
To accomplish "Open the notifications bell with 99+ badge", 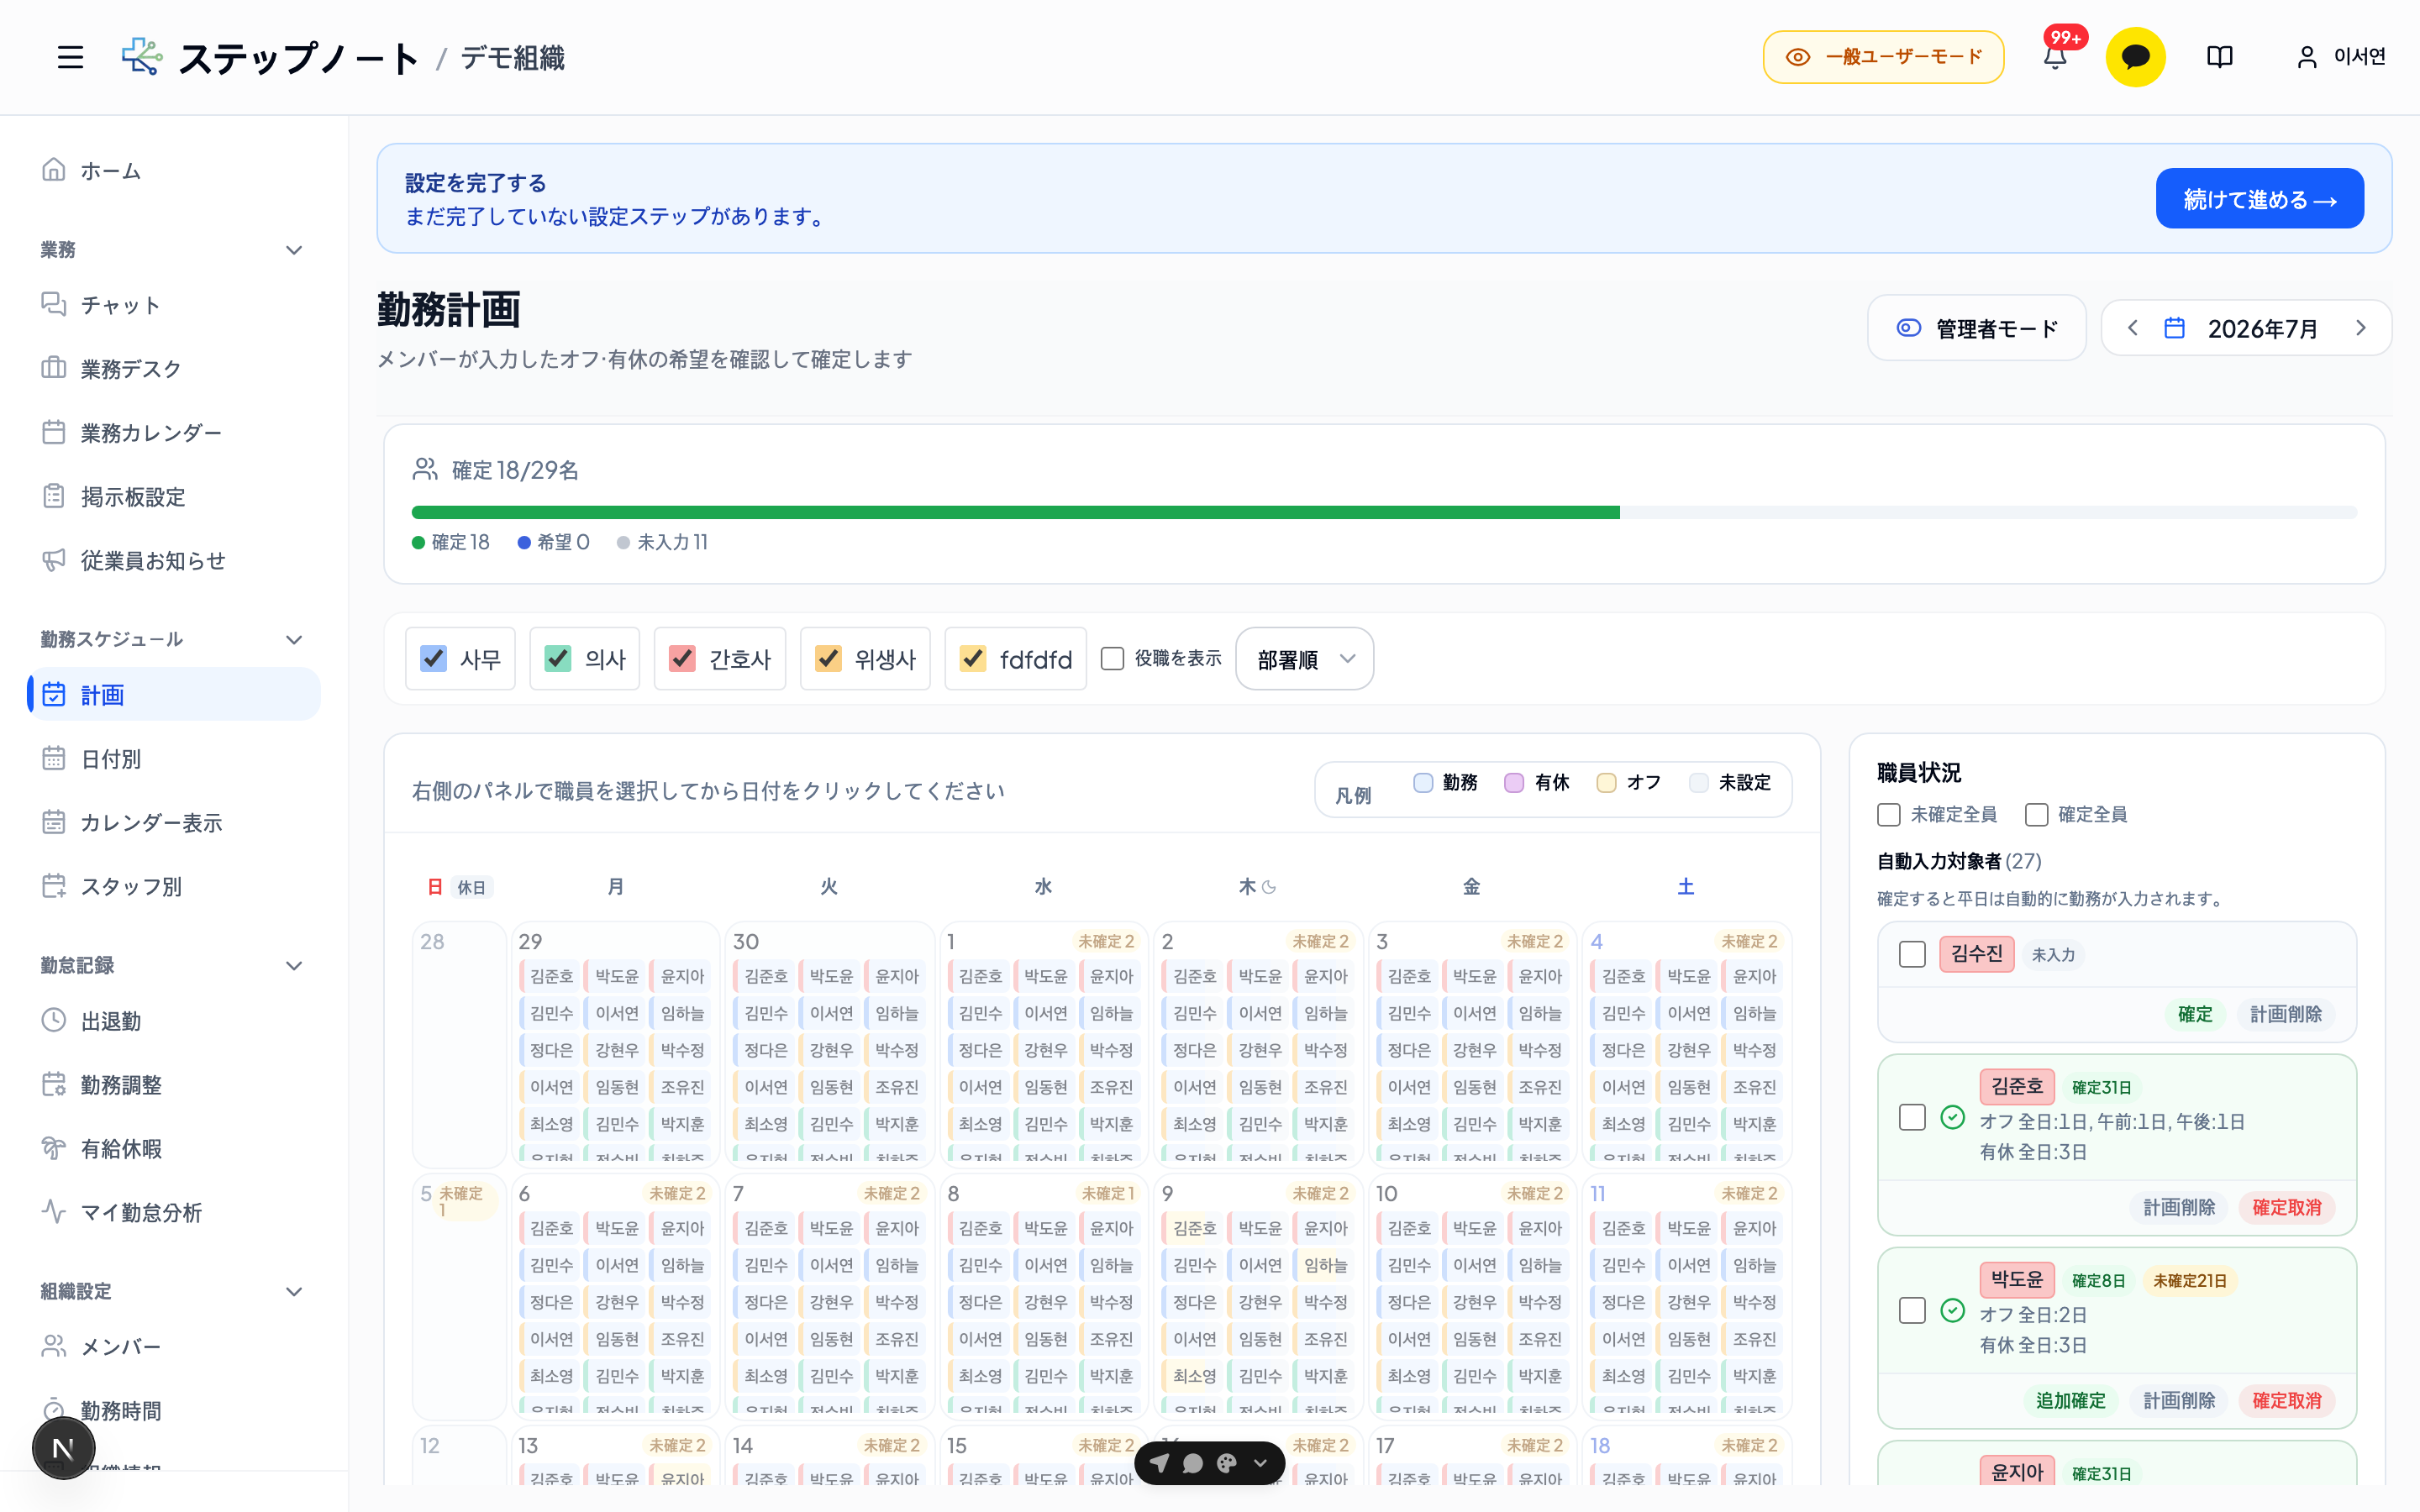I will click(x=2055, y=57).
